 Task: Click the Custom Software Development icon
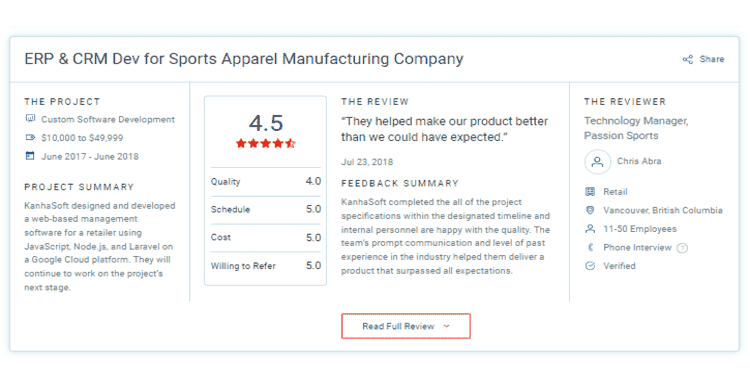point(30,118)
